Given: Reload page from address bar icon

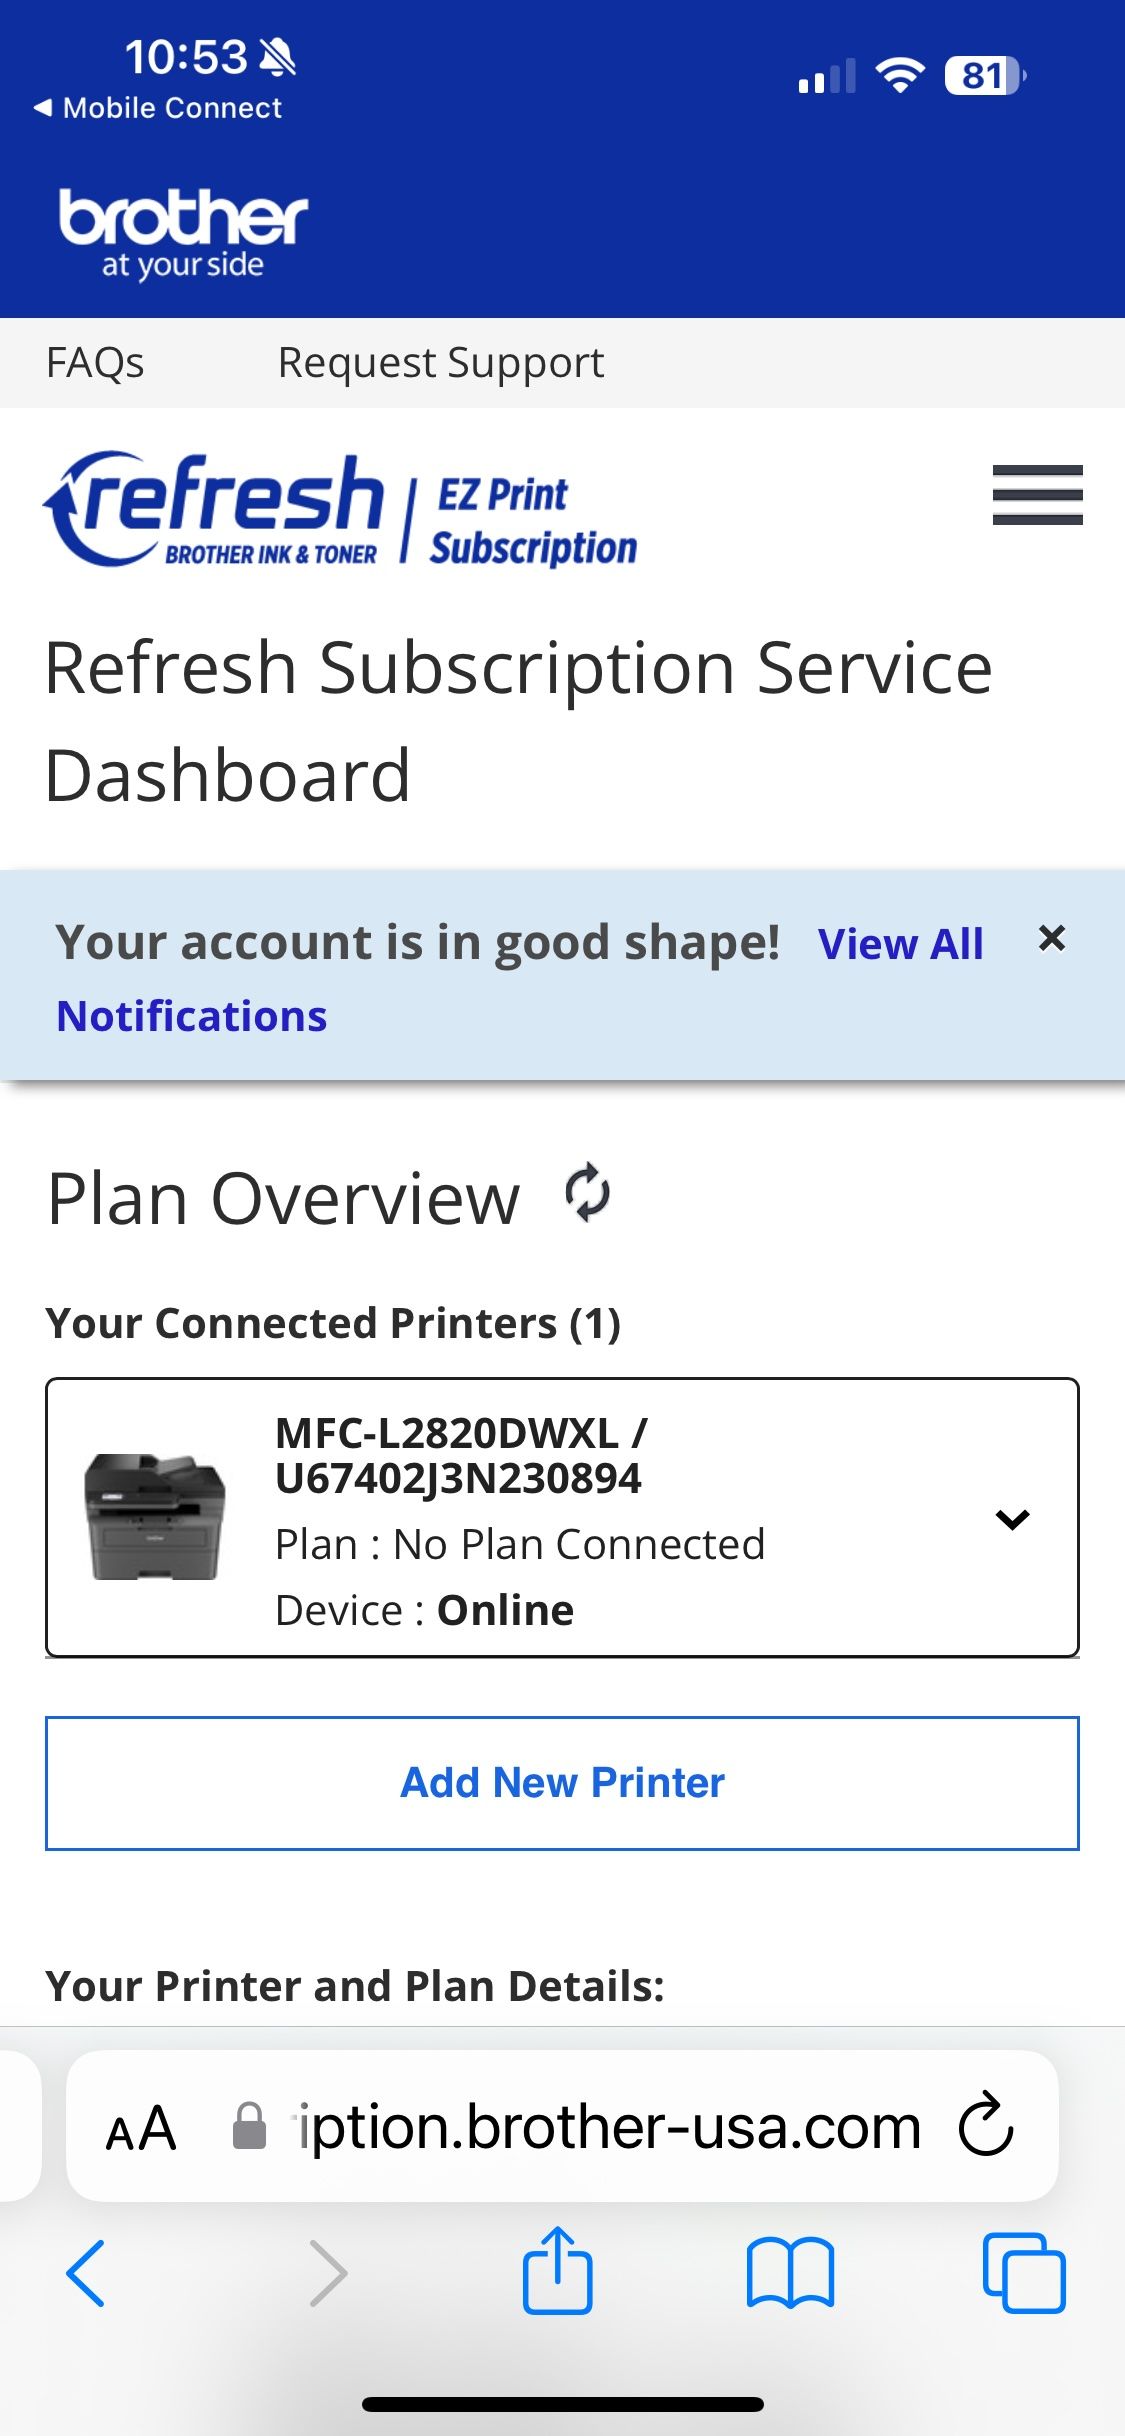Looking at the screenshot, I should click(x=986, y=2124).
